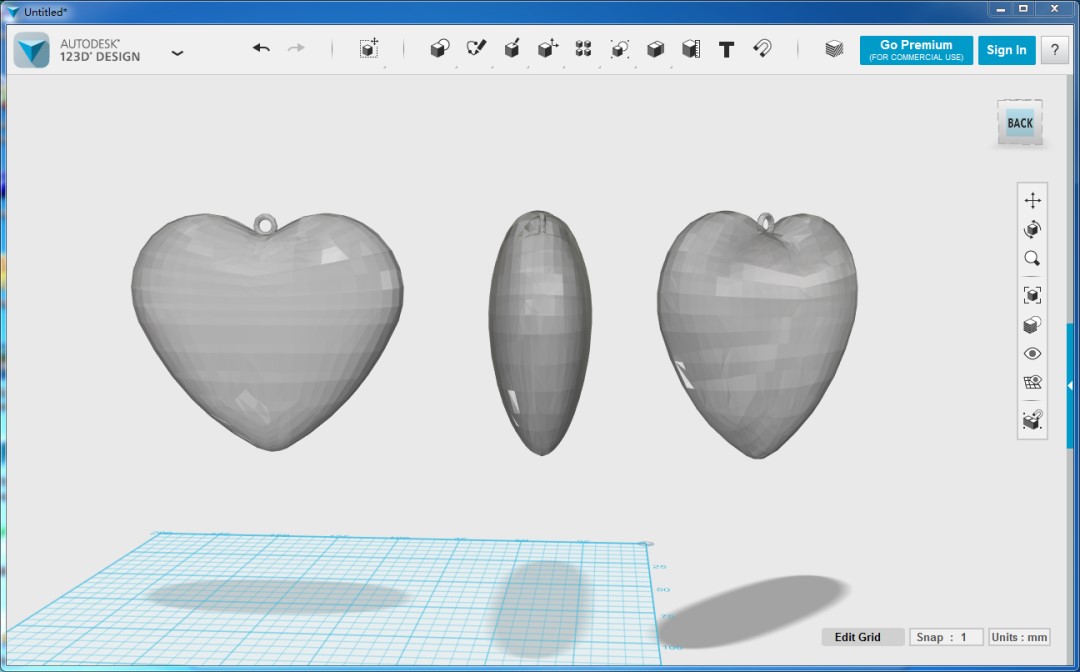
Task: Toggle grid visibility in the navigation bar
Action: (1032, 383)
